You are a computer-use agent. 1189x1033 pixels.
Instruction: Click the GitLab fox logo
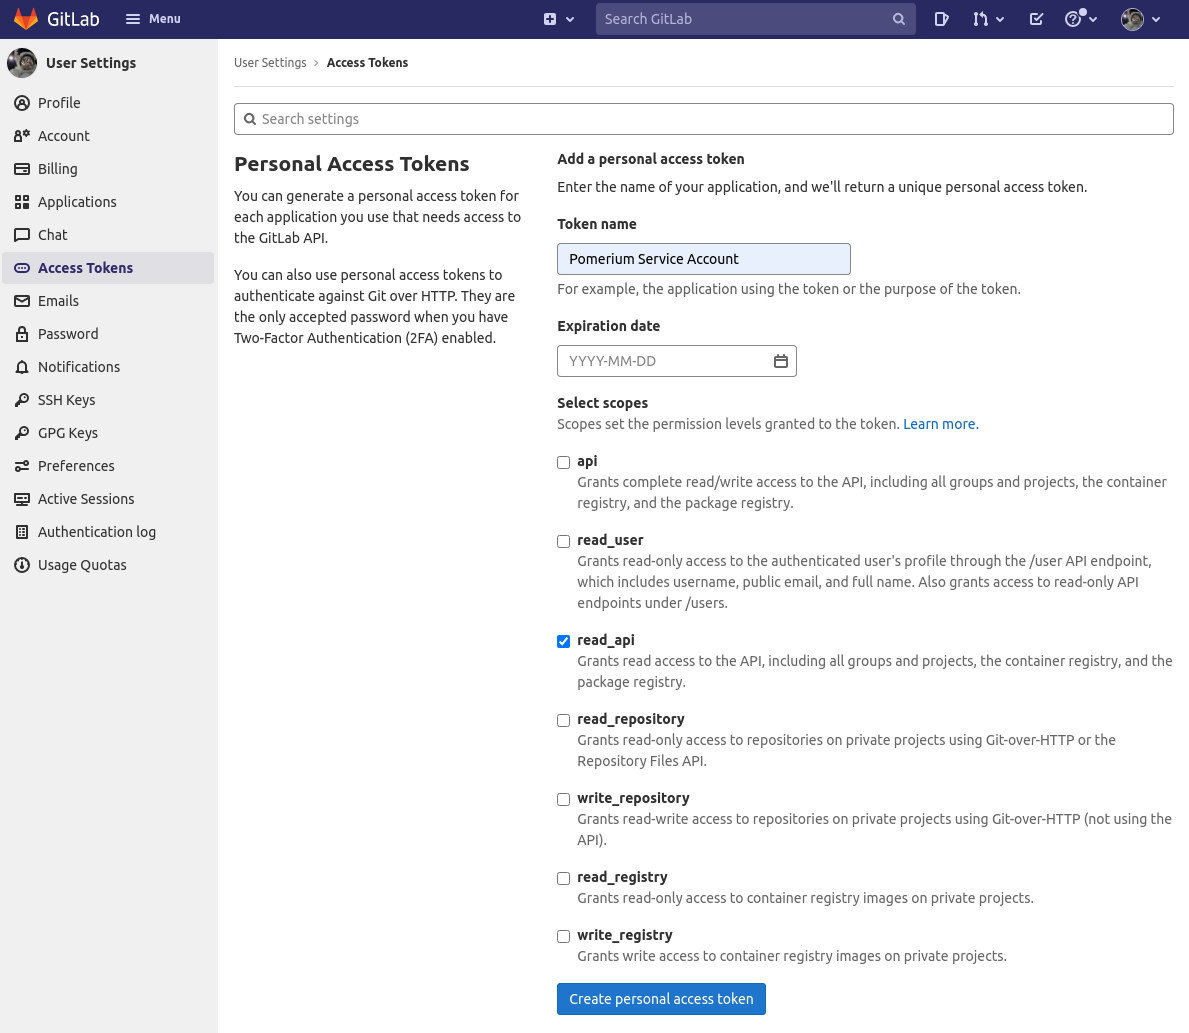click(26, 19)
